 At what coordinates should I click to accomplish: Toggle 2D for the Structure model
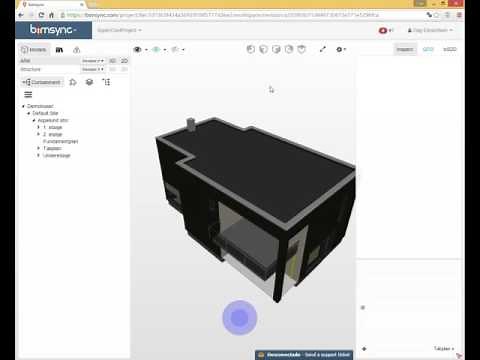pyautogui.click(x=124, y=69)
